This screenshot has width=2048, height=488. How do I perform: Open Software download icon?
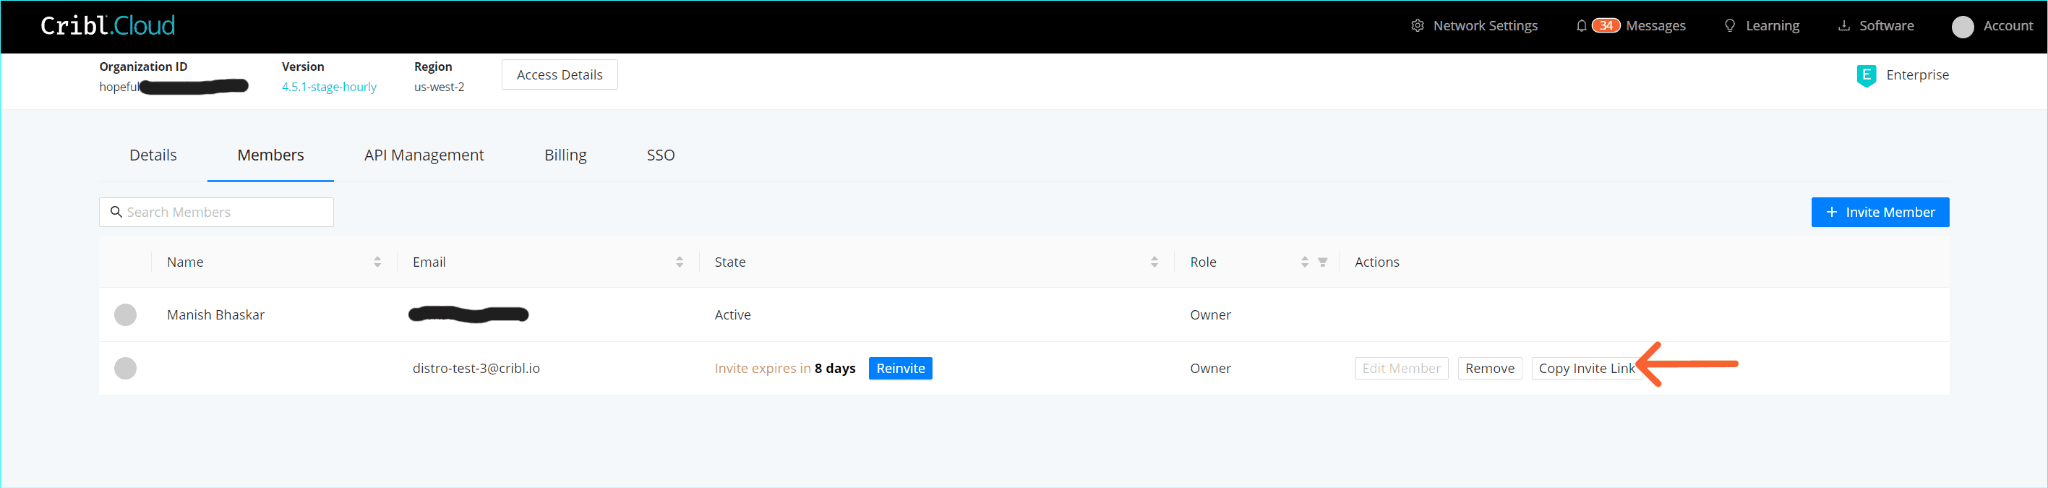point(1844,26)
